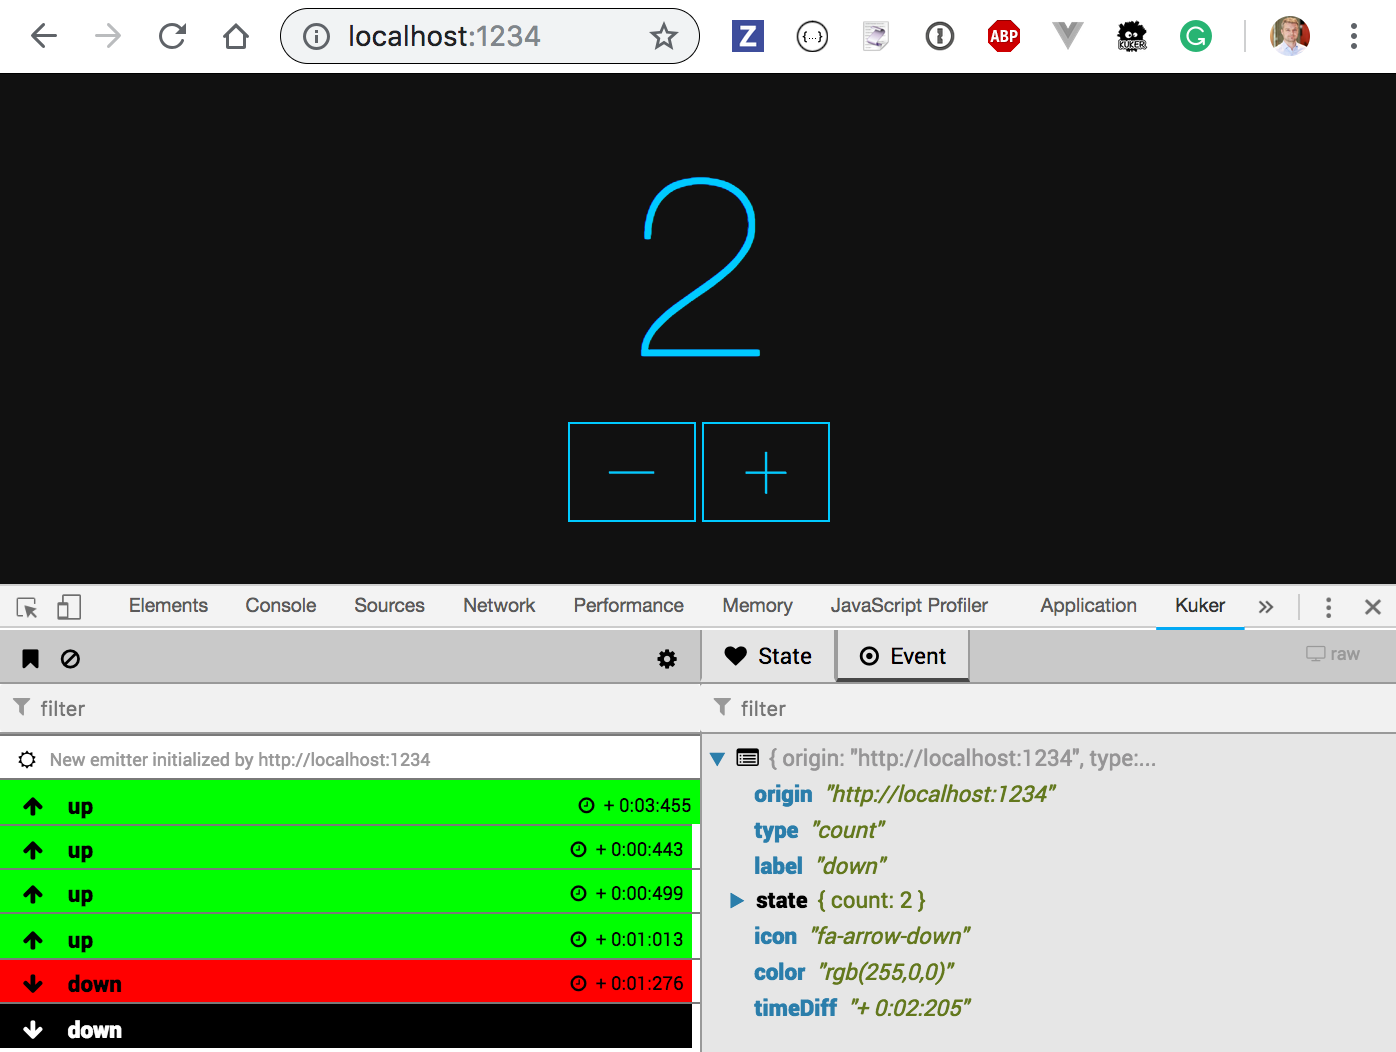
Task: Click the Grammarly extension icon
Action: [x=1195, y=37]
